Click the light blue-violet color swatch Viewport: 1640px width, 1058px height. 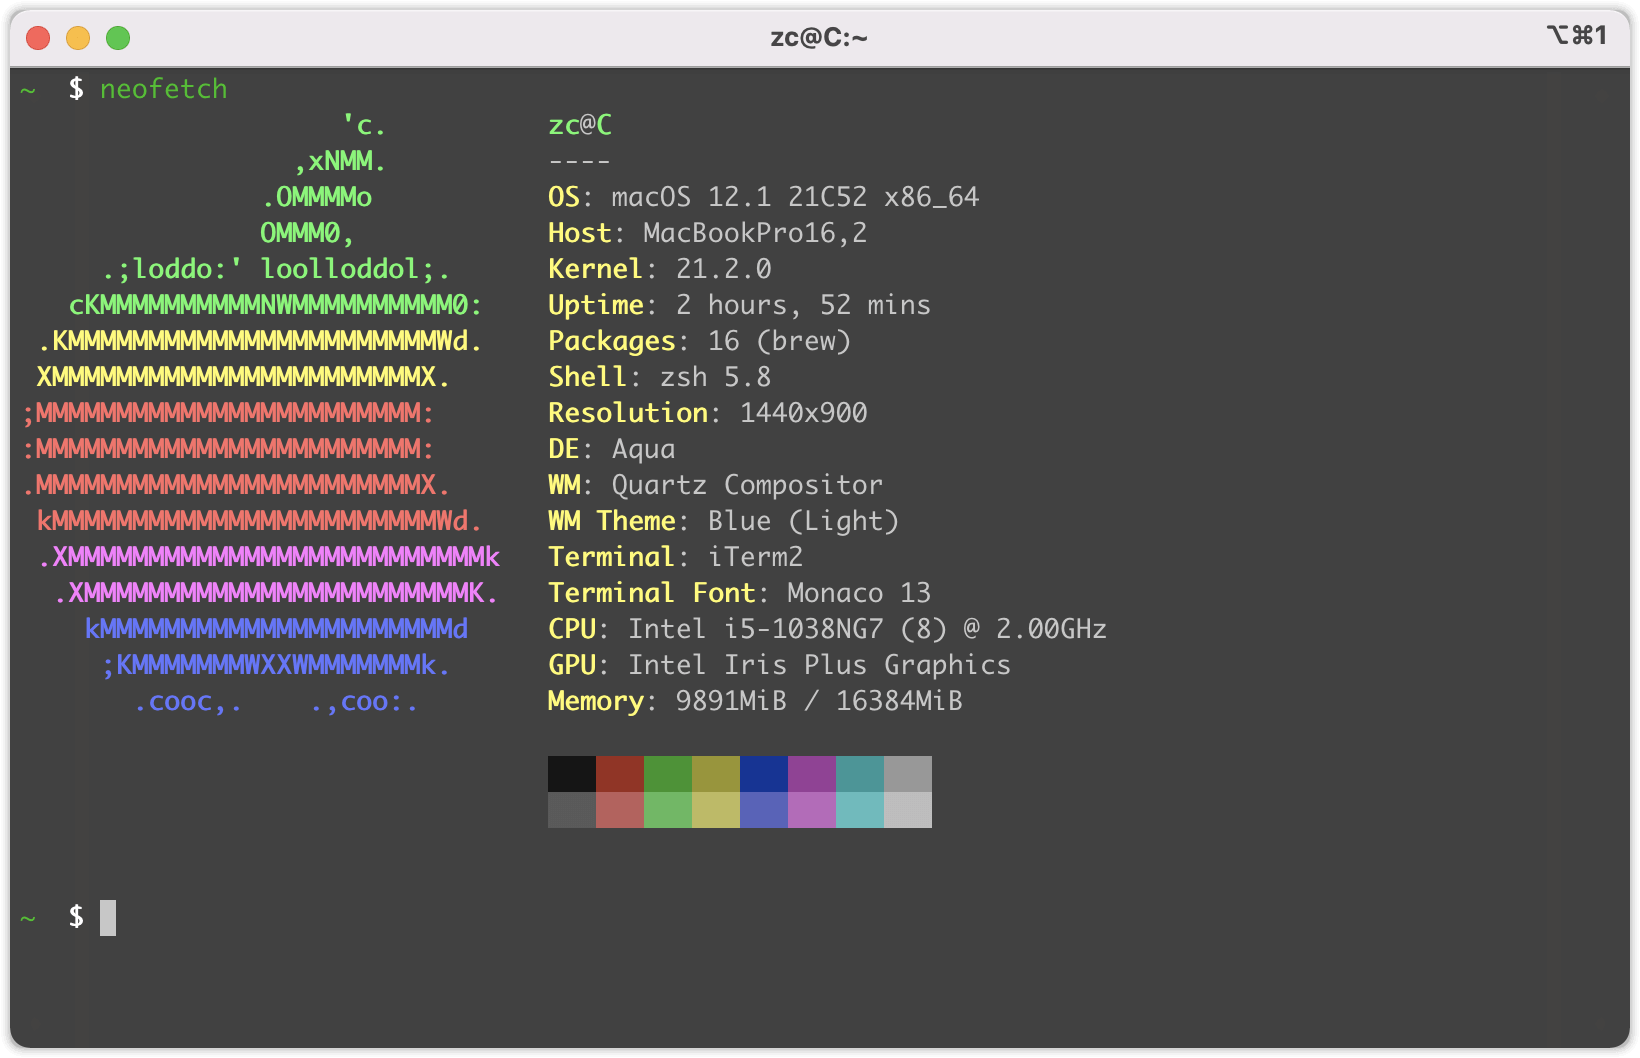tap(764, 810)
